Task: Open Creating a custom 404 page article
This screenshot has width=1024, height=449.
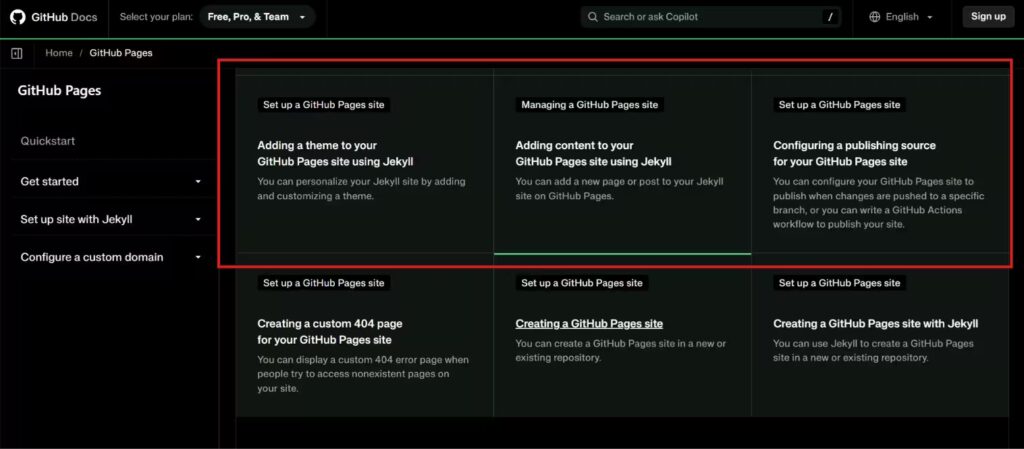Action: pyautogui.click(x=330, y=332)
